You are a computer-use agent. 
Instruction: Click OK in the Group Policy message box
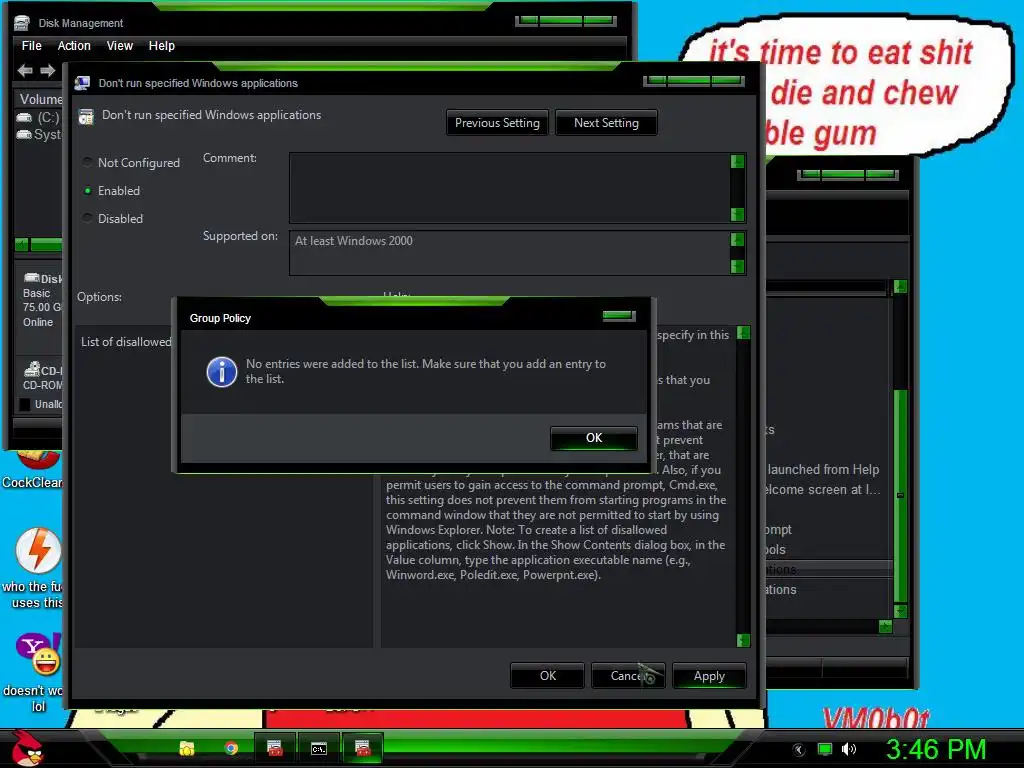(594, 438)
